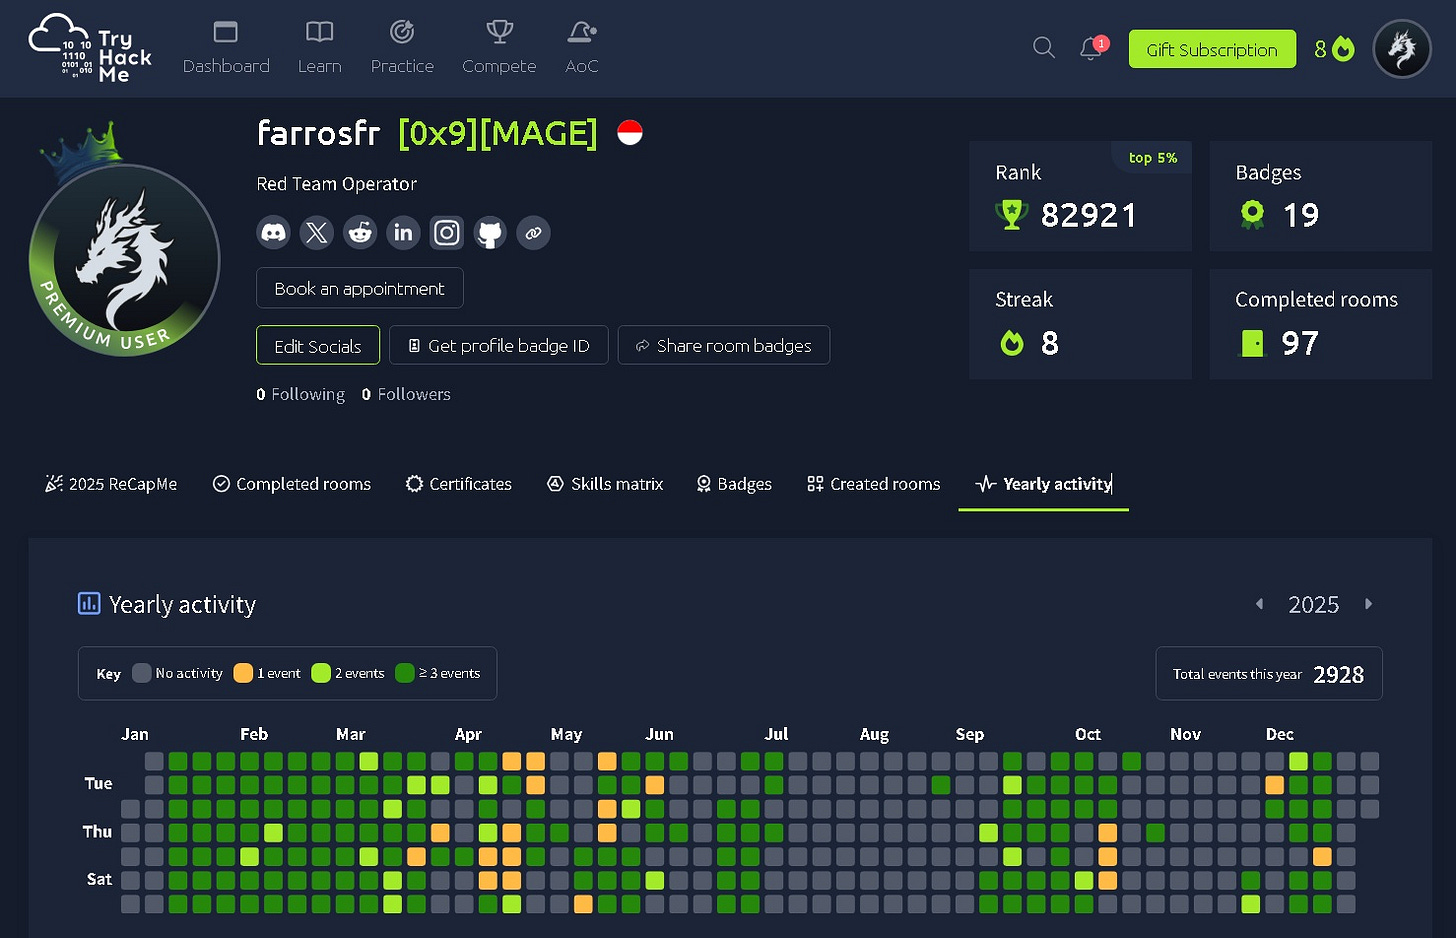
Task: Switch to the Badges tab
Action: [734, 484]
